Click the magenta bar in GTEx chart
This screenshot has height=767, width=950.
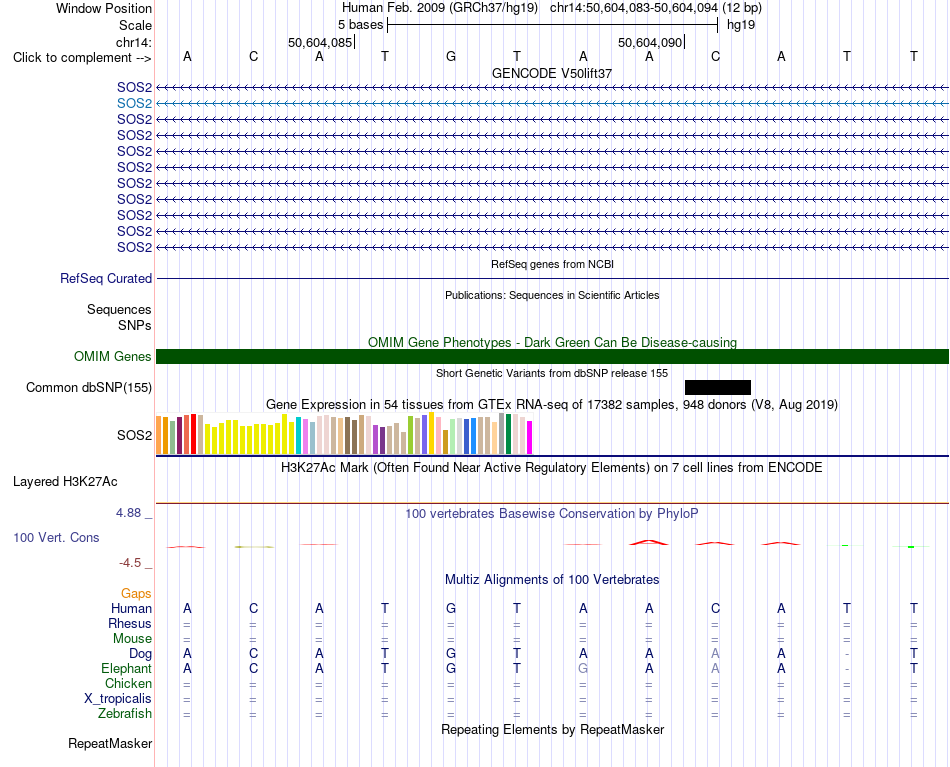[530, 437]
